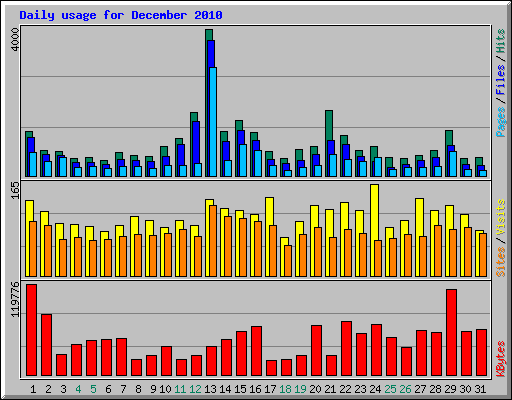The height and width of the screenshot is (400, 512).
Task: Click the day 14 axis label
Action: (x=225, y=389)
